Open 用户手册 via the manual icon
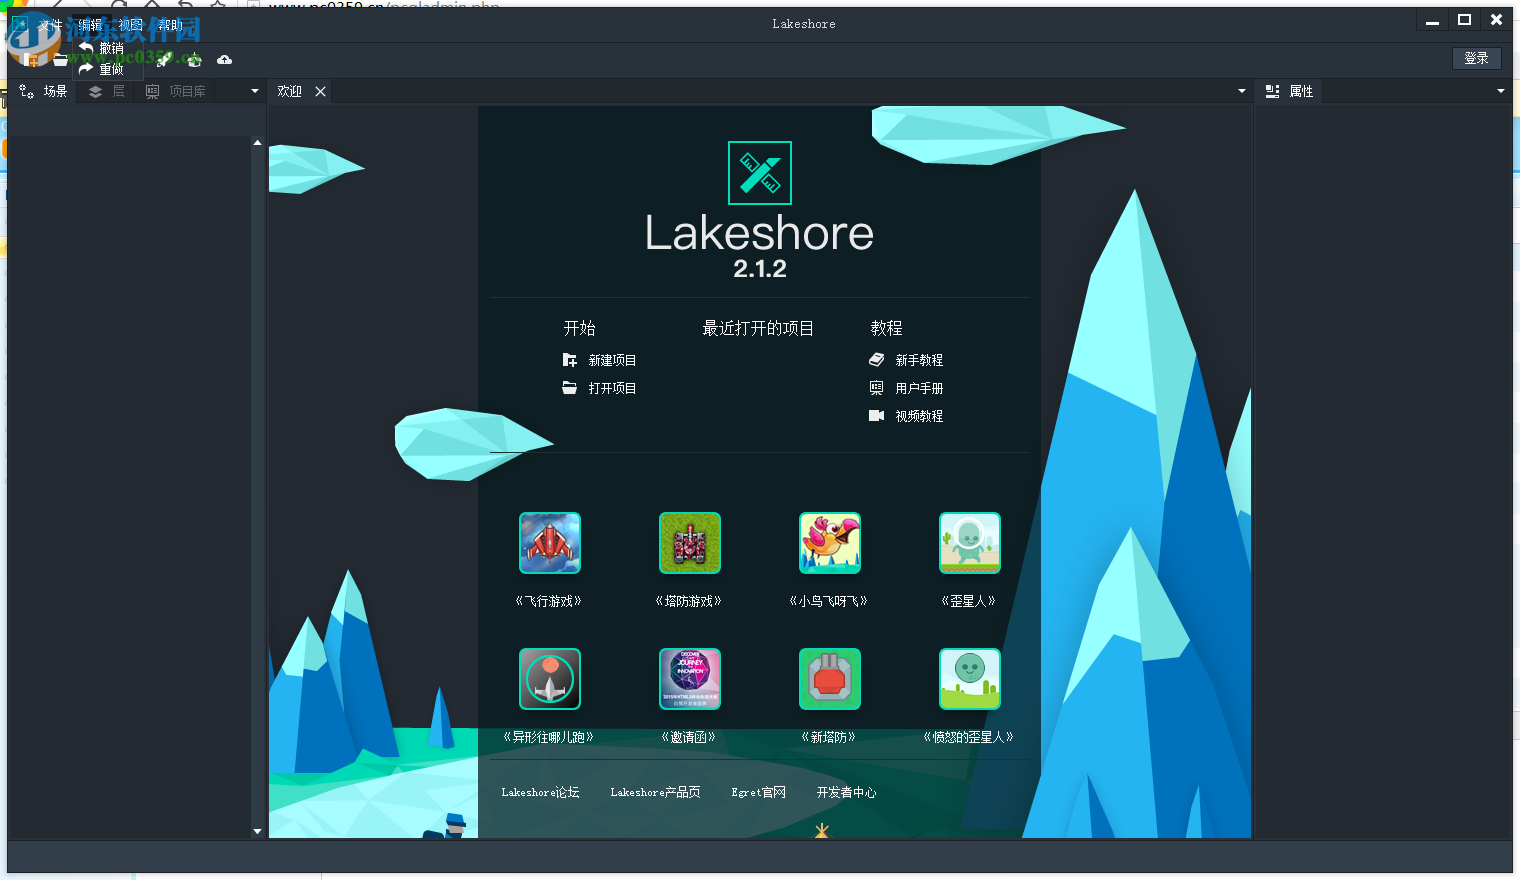1520x880 pixels. 877,388
